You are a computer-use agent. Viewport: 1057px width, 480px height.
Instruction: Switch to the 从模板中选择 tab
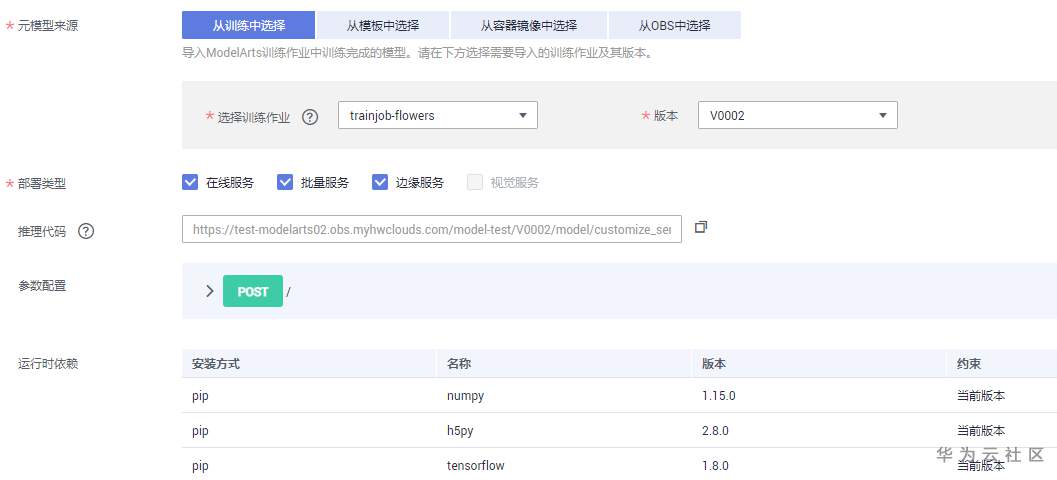(x=383, y=26)
